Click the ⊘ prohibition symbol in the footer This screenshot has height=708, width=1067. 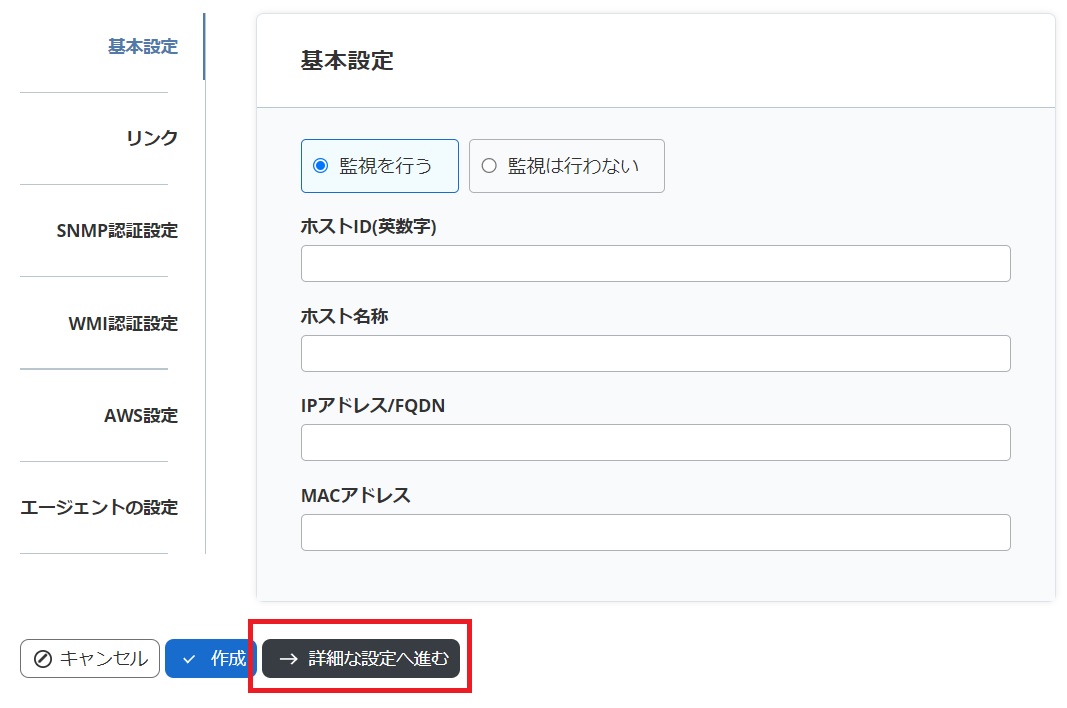[x=41, y=659]
